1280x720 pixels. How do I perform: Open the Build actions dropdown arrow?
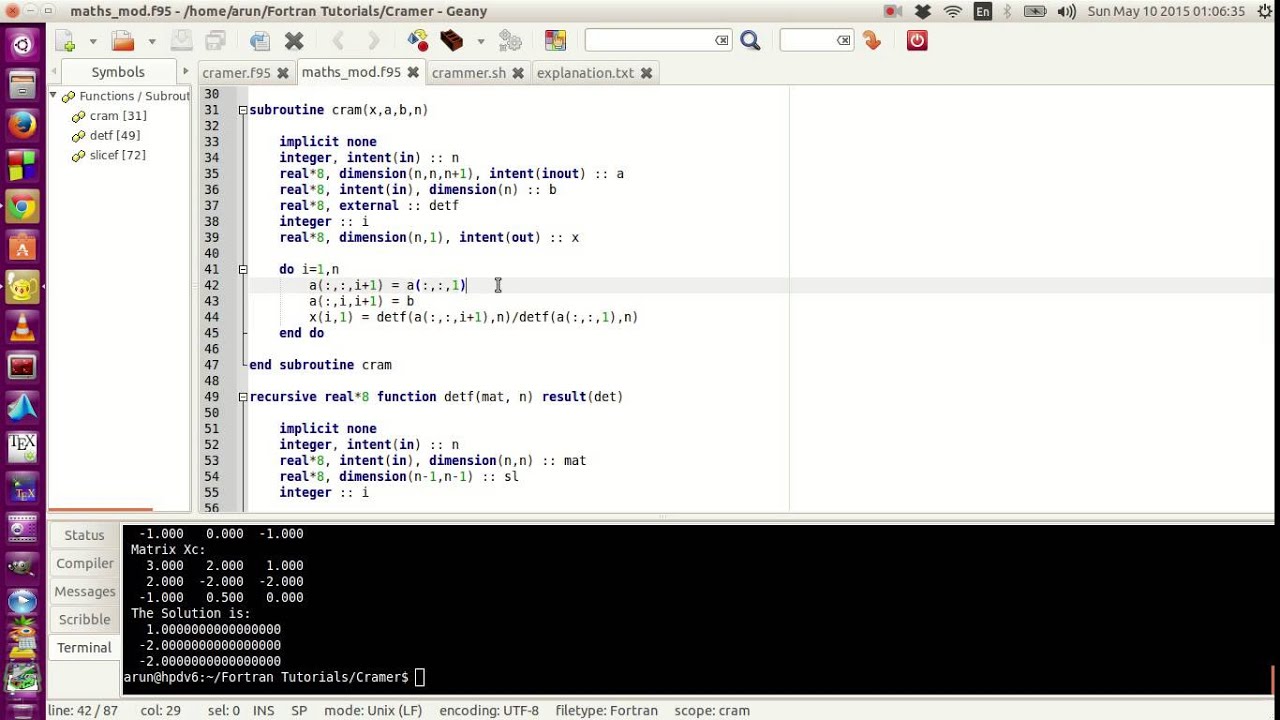pyautogui.click(x=480, y=41)
